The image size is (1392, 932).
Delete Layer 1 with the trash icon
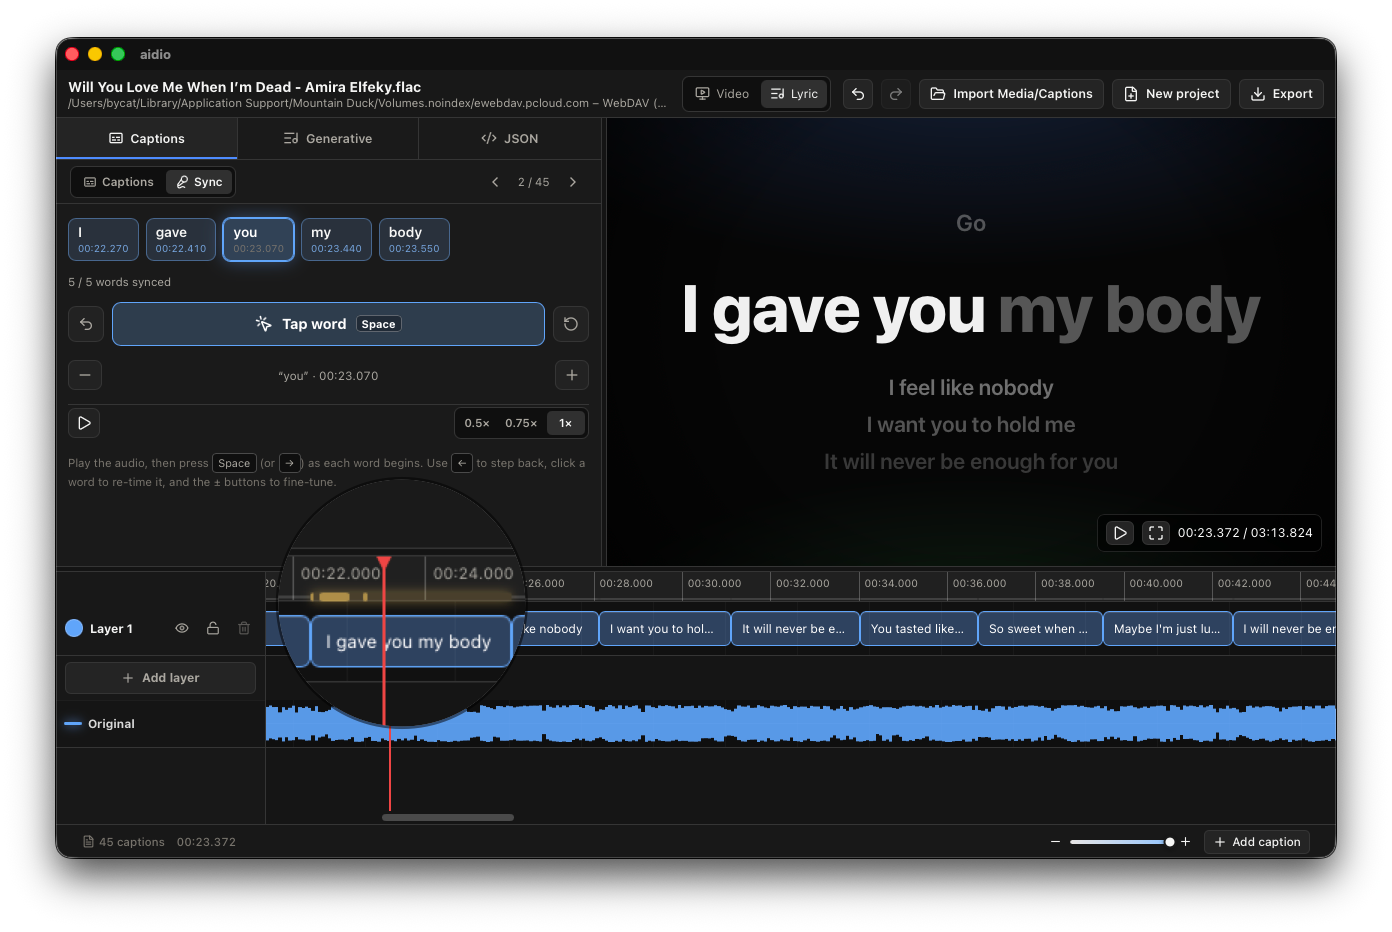tap(244, 628)
